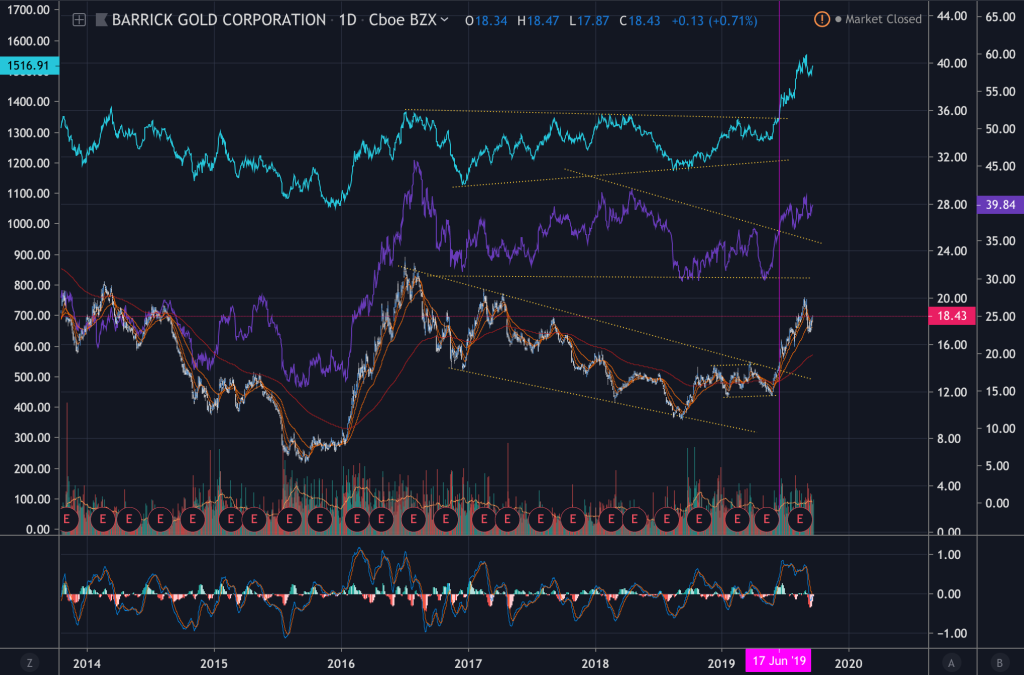Click the open value O18.34 in the legend
1024x675 pixels.
(486, 21)
